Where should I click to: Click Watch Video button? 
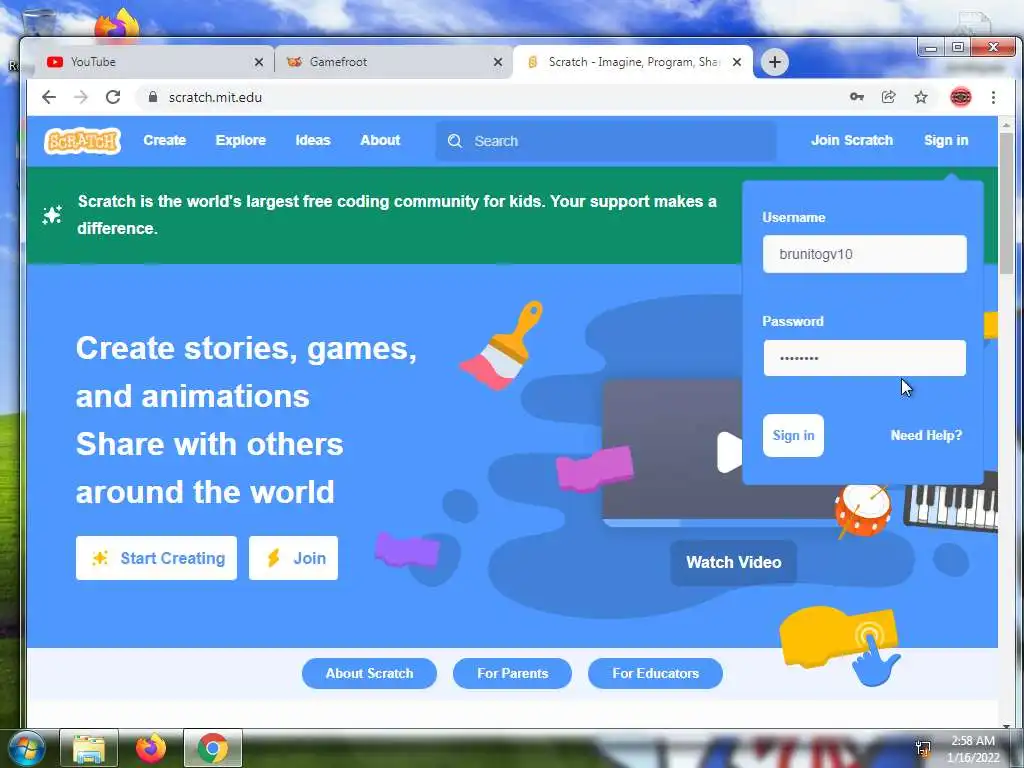pyautogui.click(x=733, y=562)
